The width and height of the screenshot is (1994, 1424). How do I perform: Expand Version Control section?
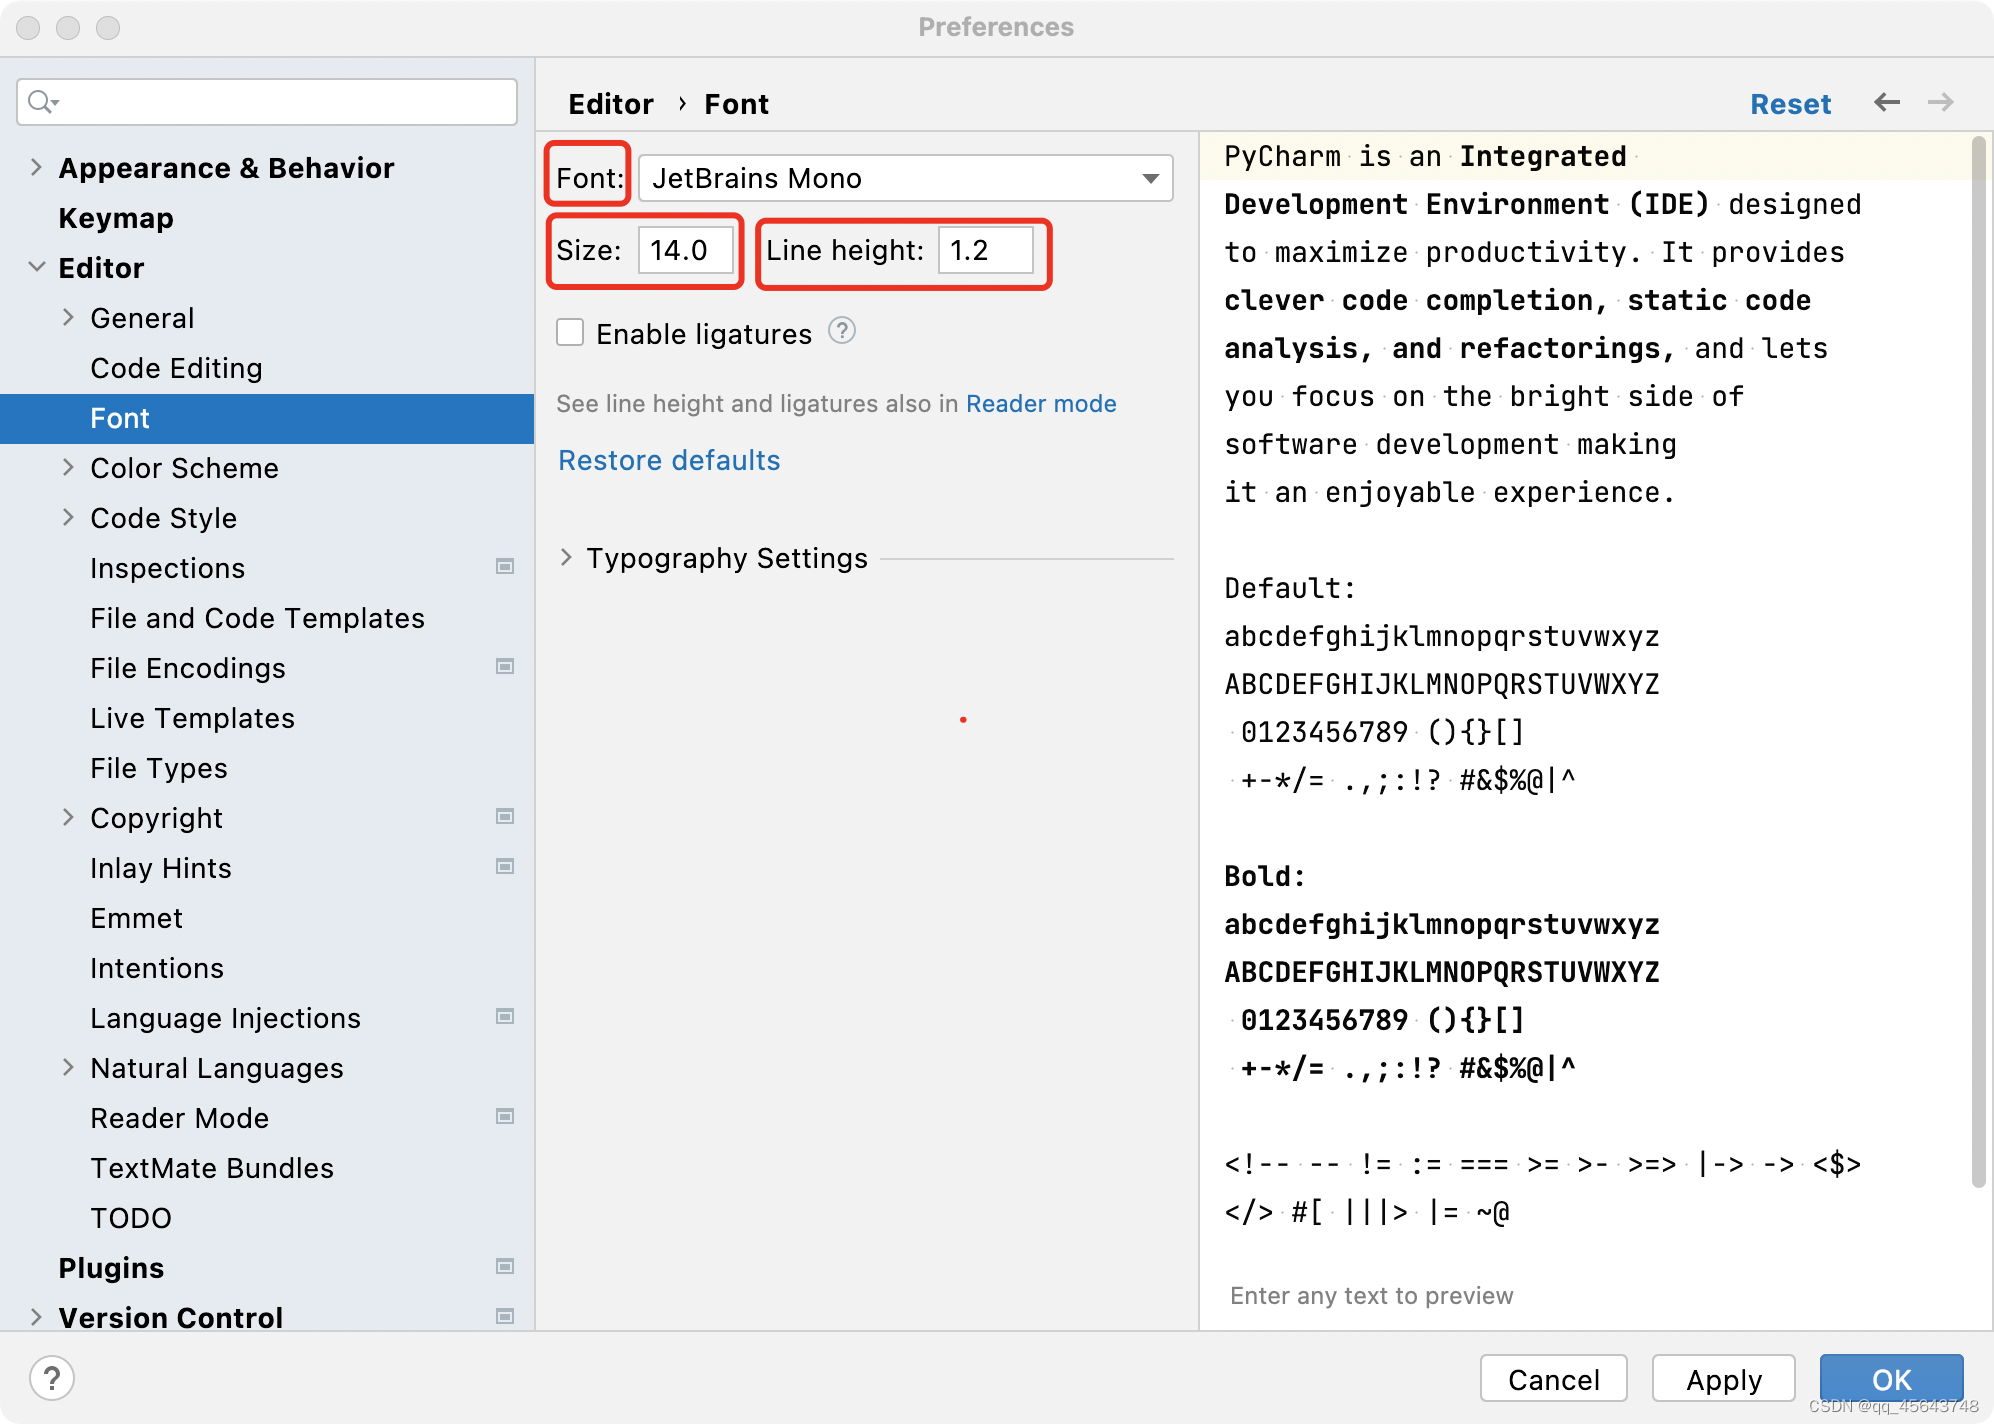point(36,1317)
